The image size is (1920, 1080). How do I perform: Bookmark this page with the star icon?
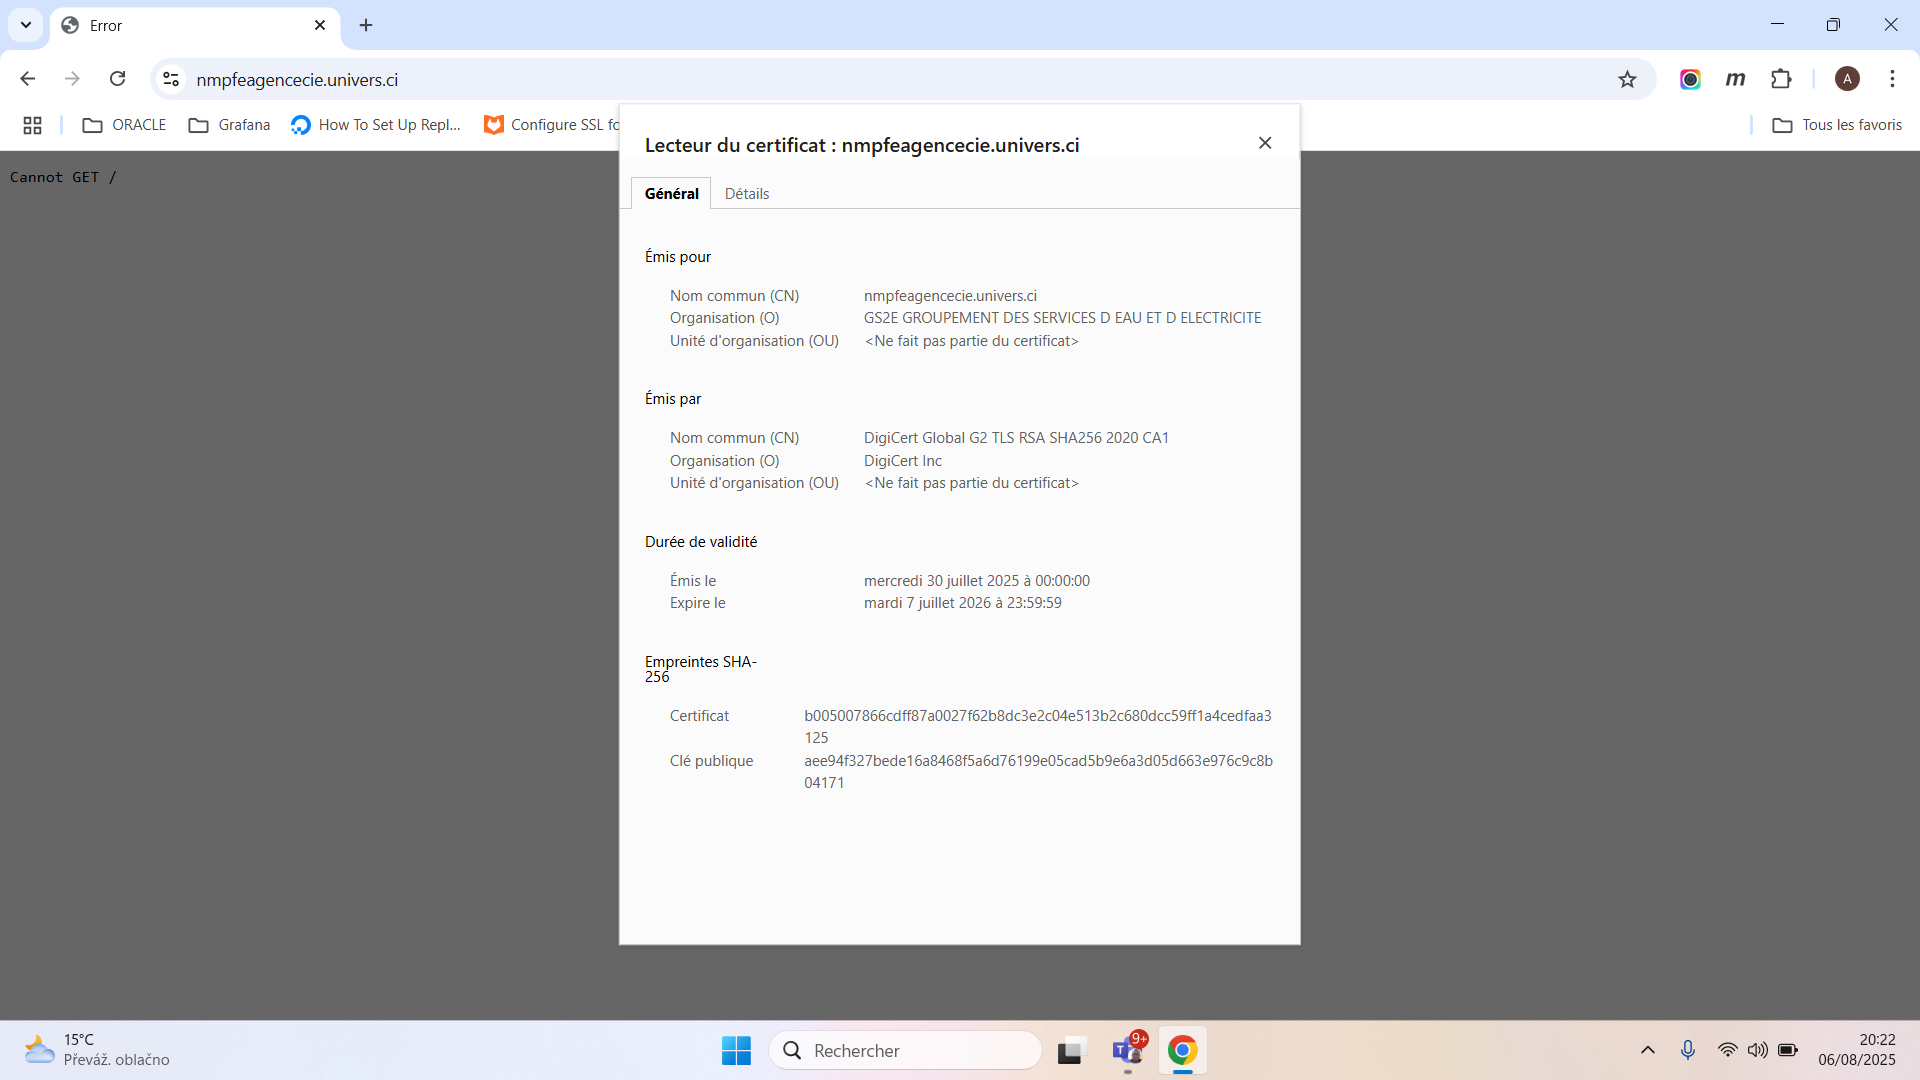click(1627, 79)
